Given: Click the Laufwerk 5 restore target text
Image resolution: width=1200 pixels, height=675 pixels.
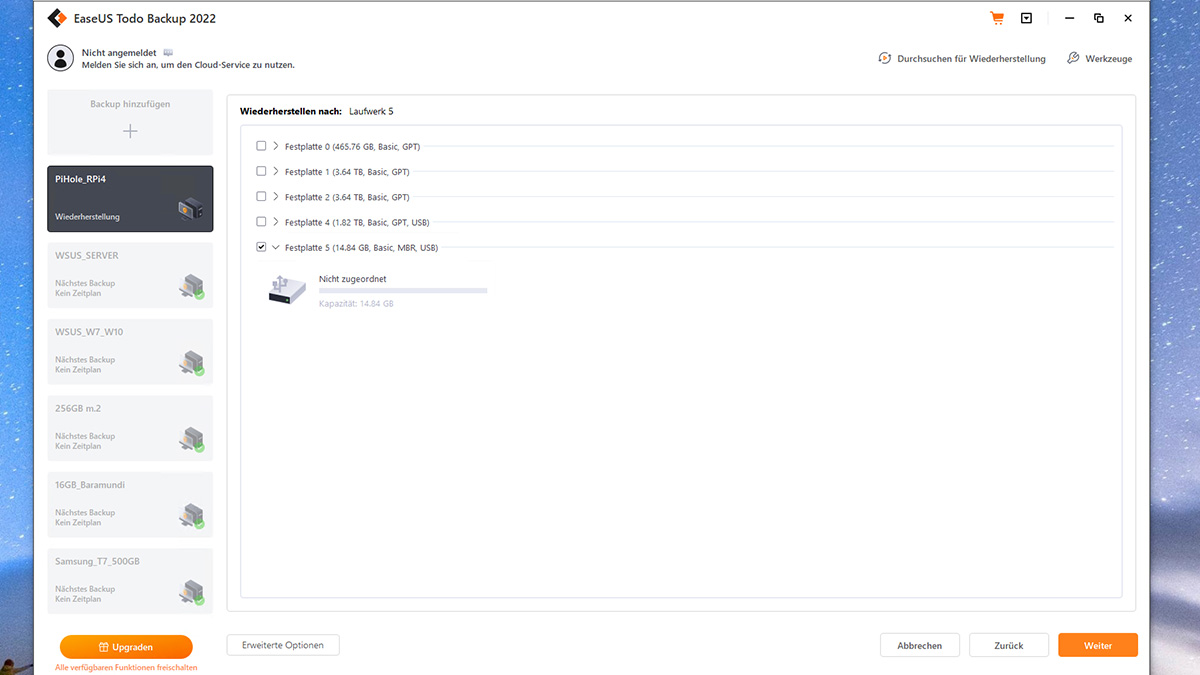Looking at the screenshot, I should 371,111.
